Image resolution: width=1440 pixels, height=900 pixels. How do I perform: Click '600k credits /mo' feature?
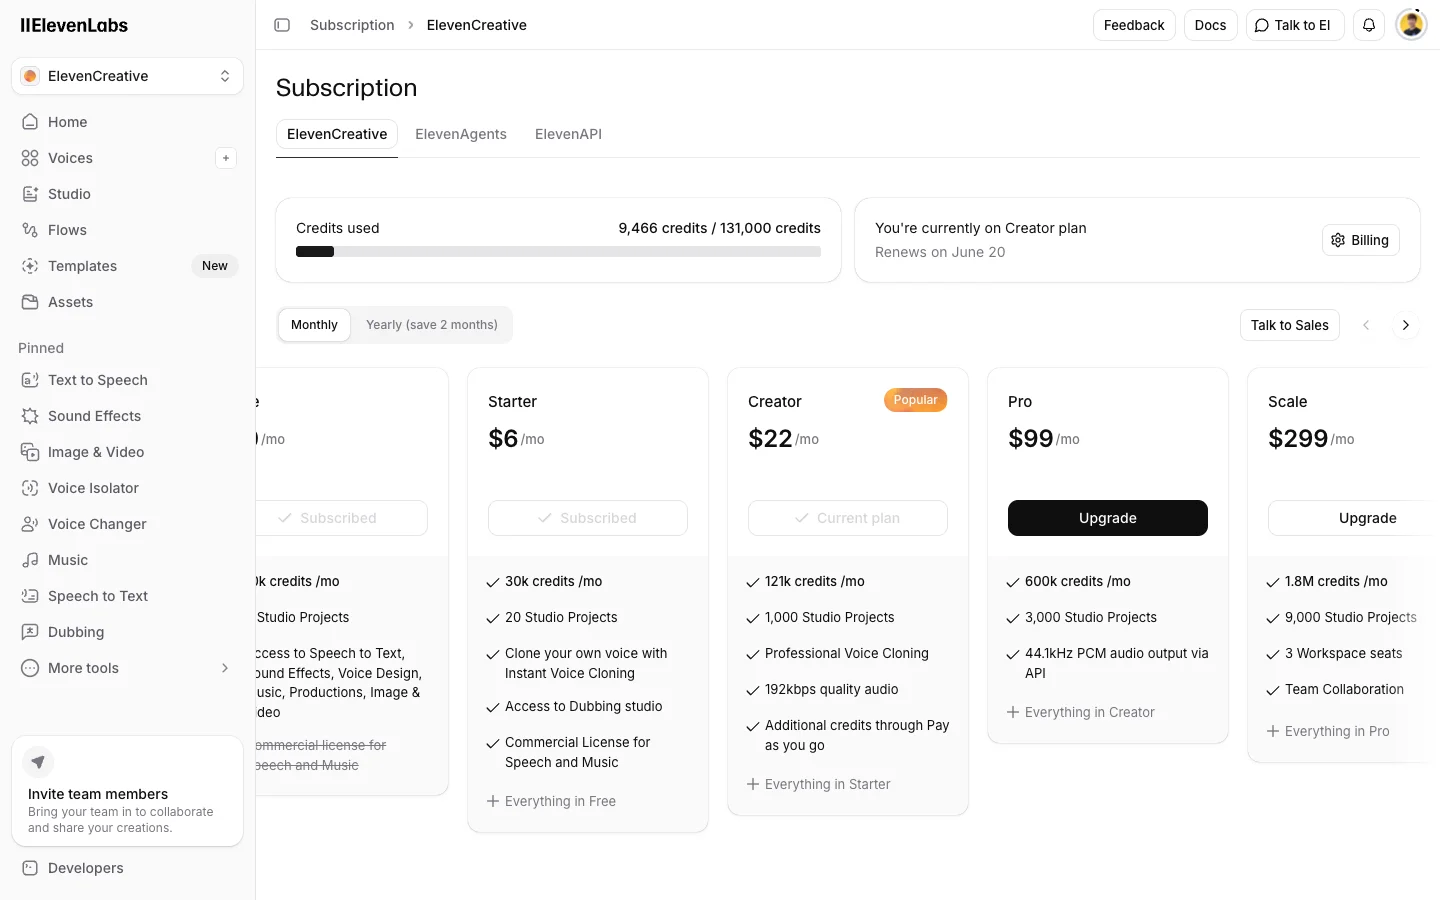click(1078, 581)
